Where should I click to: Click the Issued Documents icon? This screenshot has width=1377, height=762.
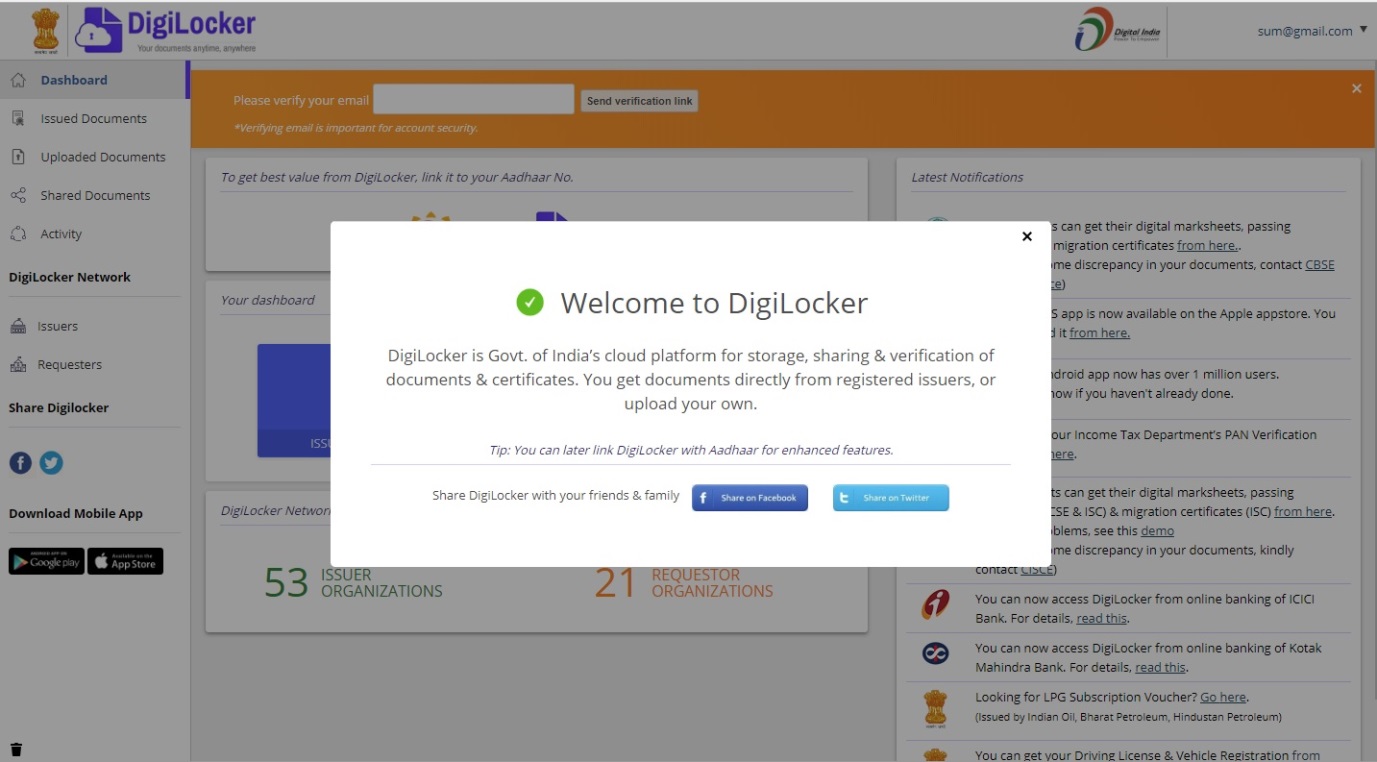tap(18, 118)
